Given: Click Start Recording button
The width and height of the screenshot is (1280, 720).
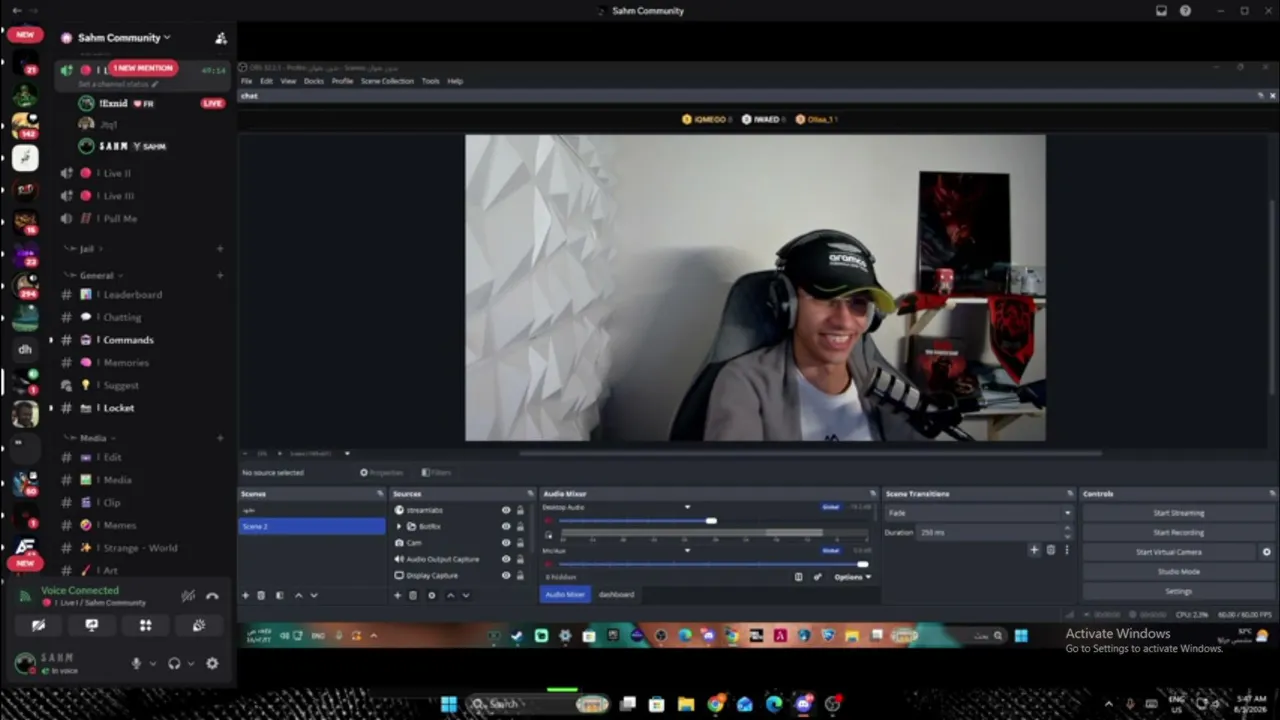Looking at the screenshot, I should point(1178,533).
